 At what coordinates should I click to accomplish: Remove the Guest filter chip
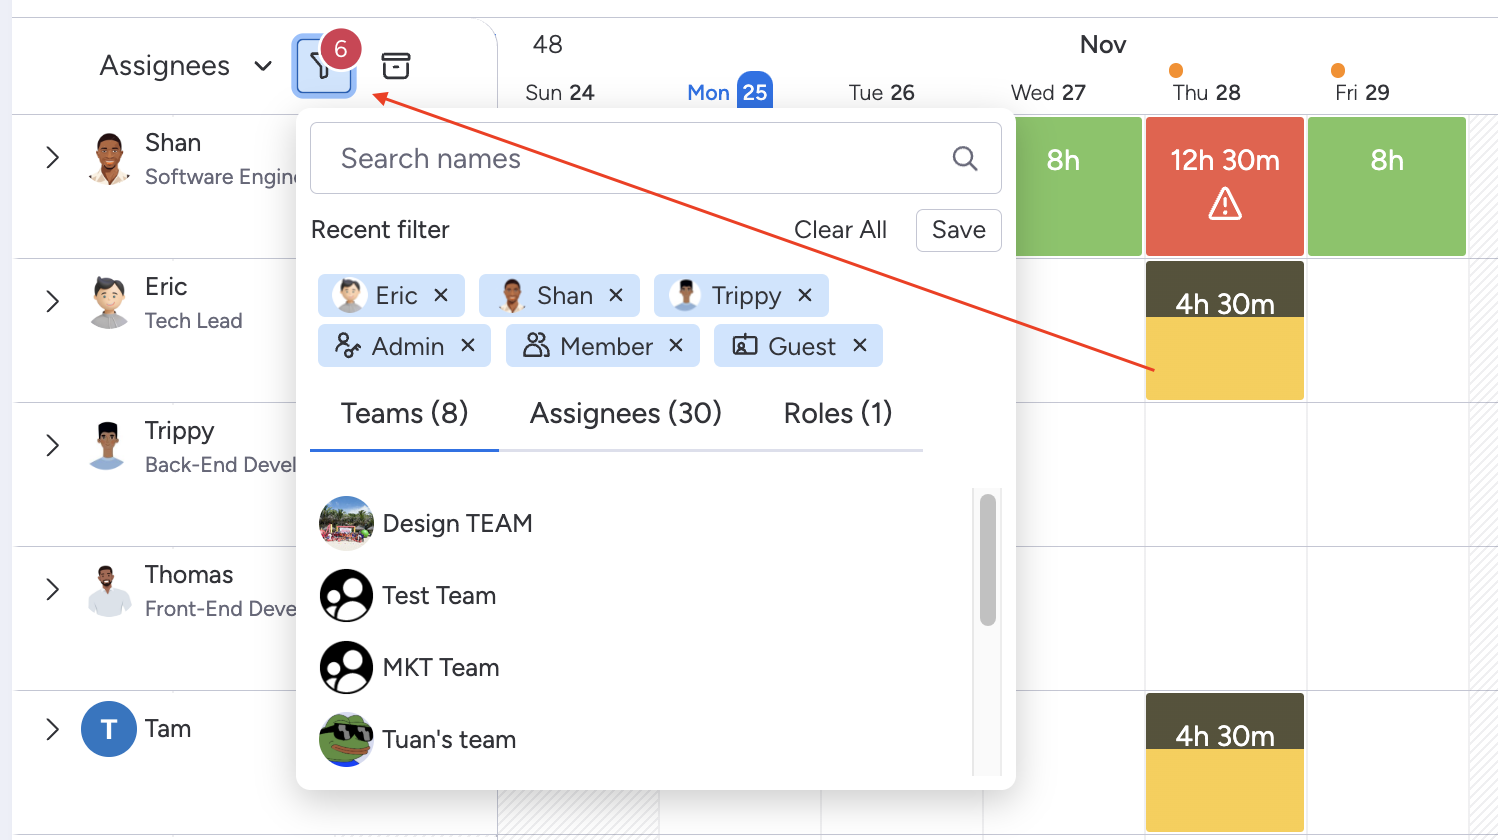[860, 345]
